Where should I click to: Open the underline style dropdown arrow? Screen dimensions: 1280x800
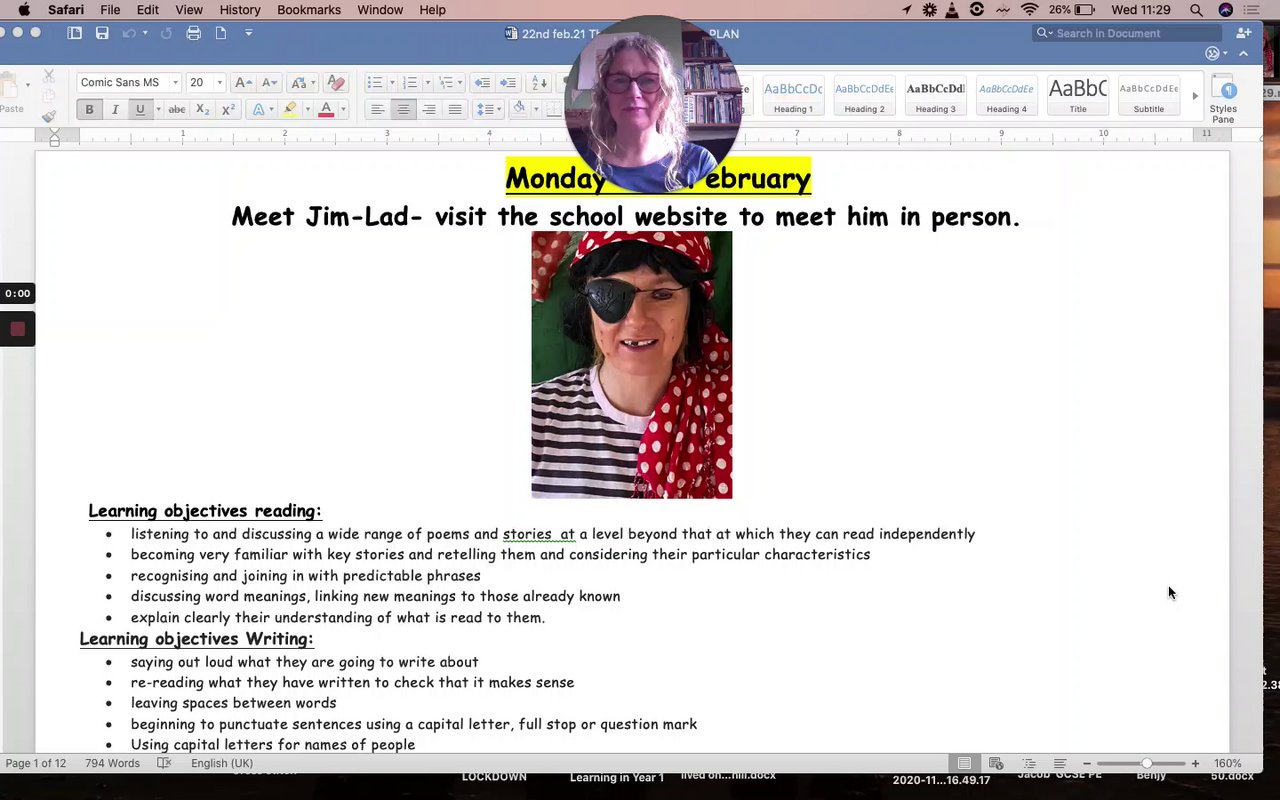(158, 109)
